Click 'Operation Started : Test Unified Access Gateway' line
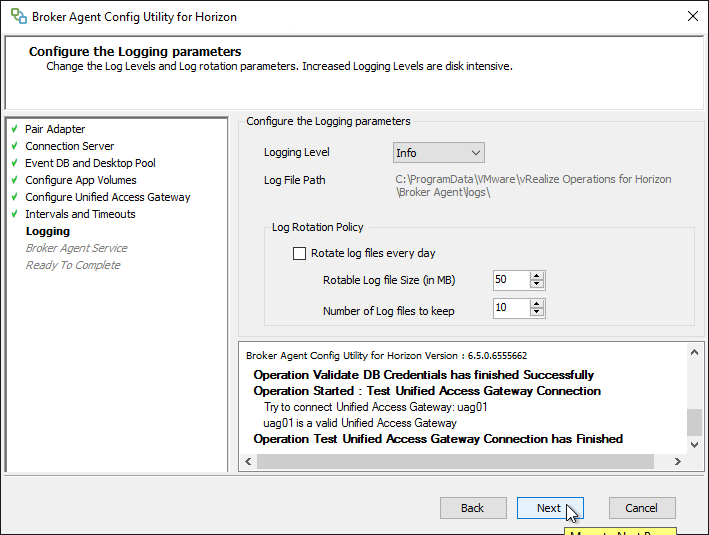This screenshot has width=709, height=535. [x=427, y=391]
